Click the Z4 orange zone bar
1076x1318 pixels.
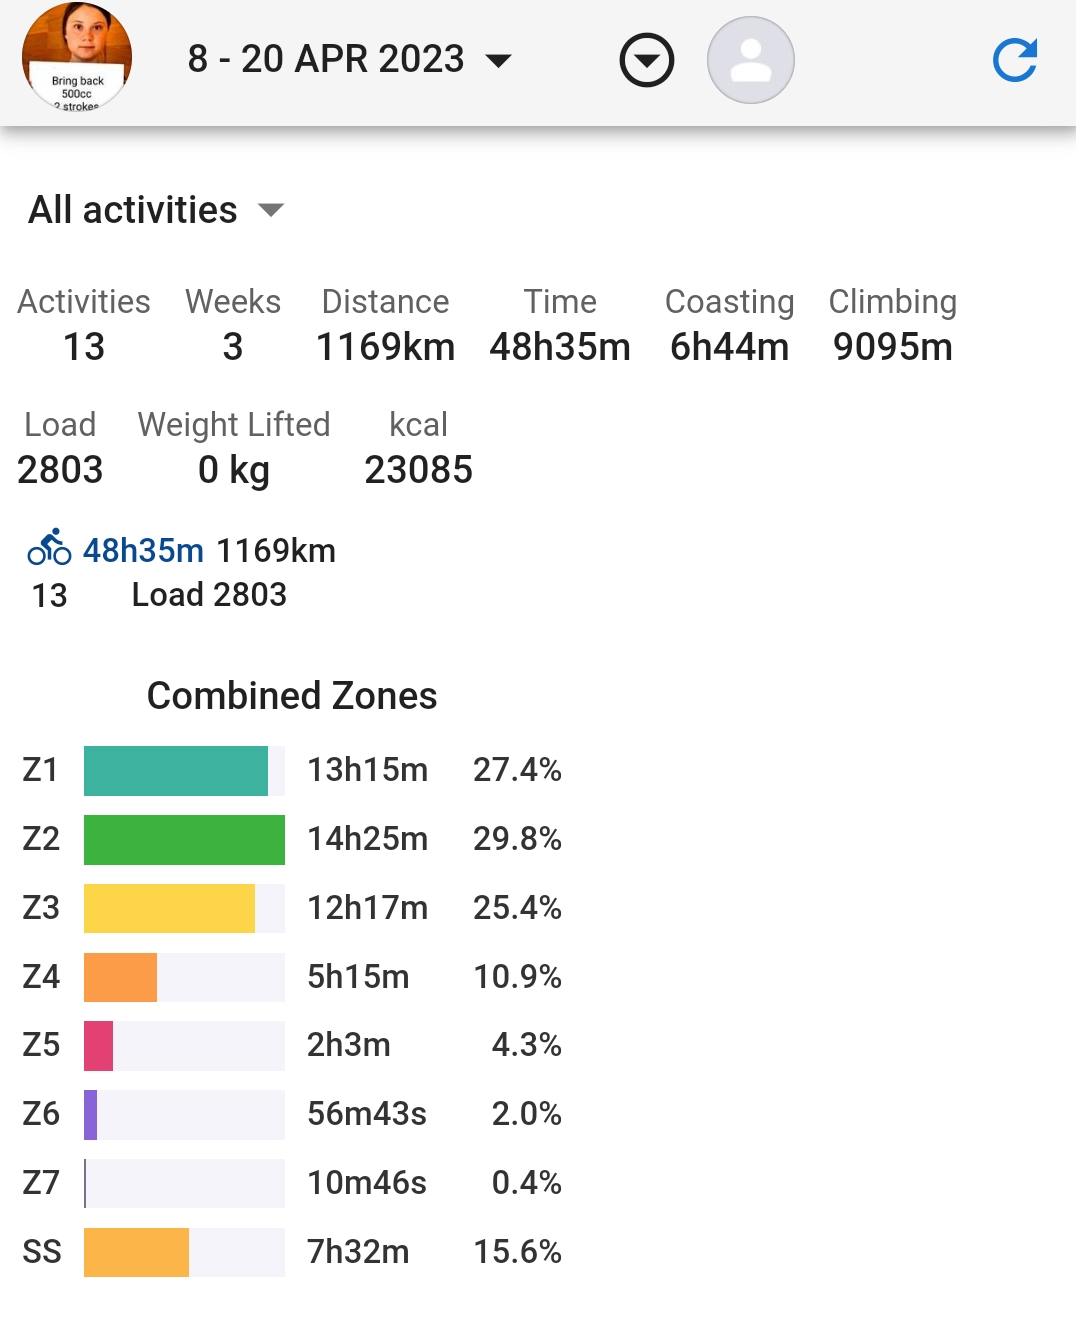coord(121,977)
